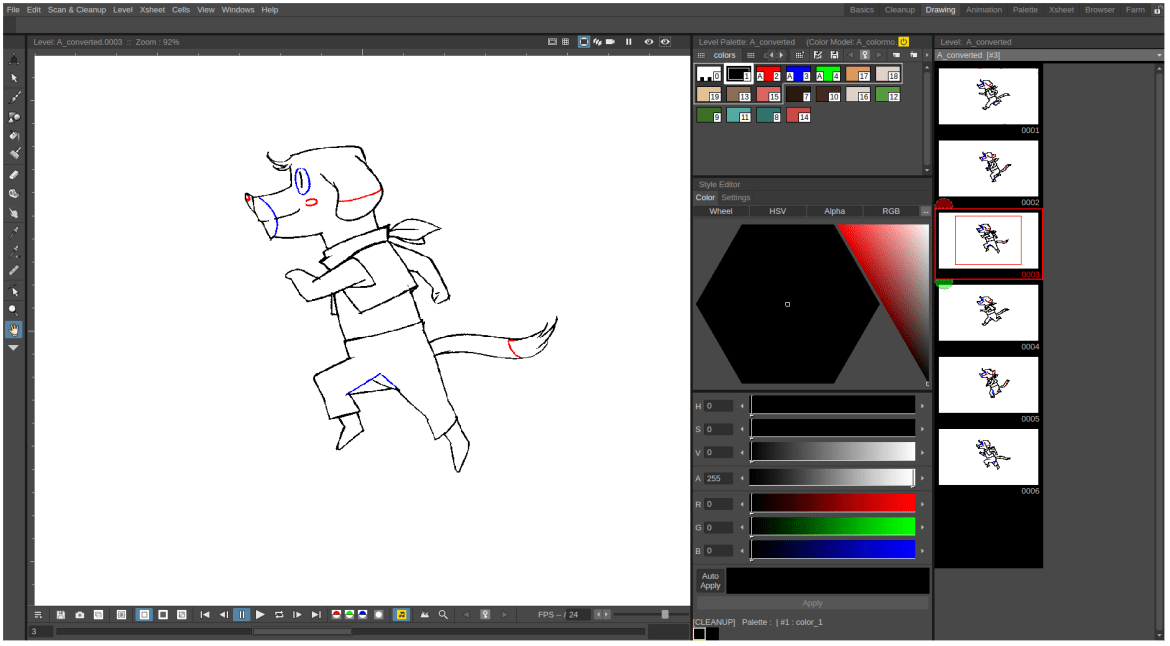Select the Zoom magnifier tool
The height and width of the screenshot is (646, 1170).
point(13,310)
